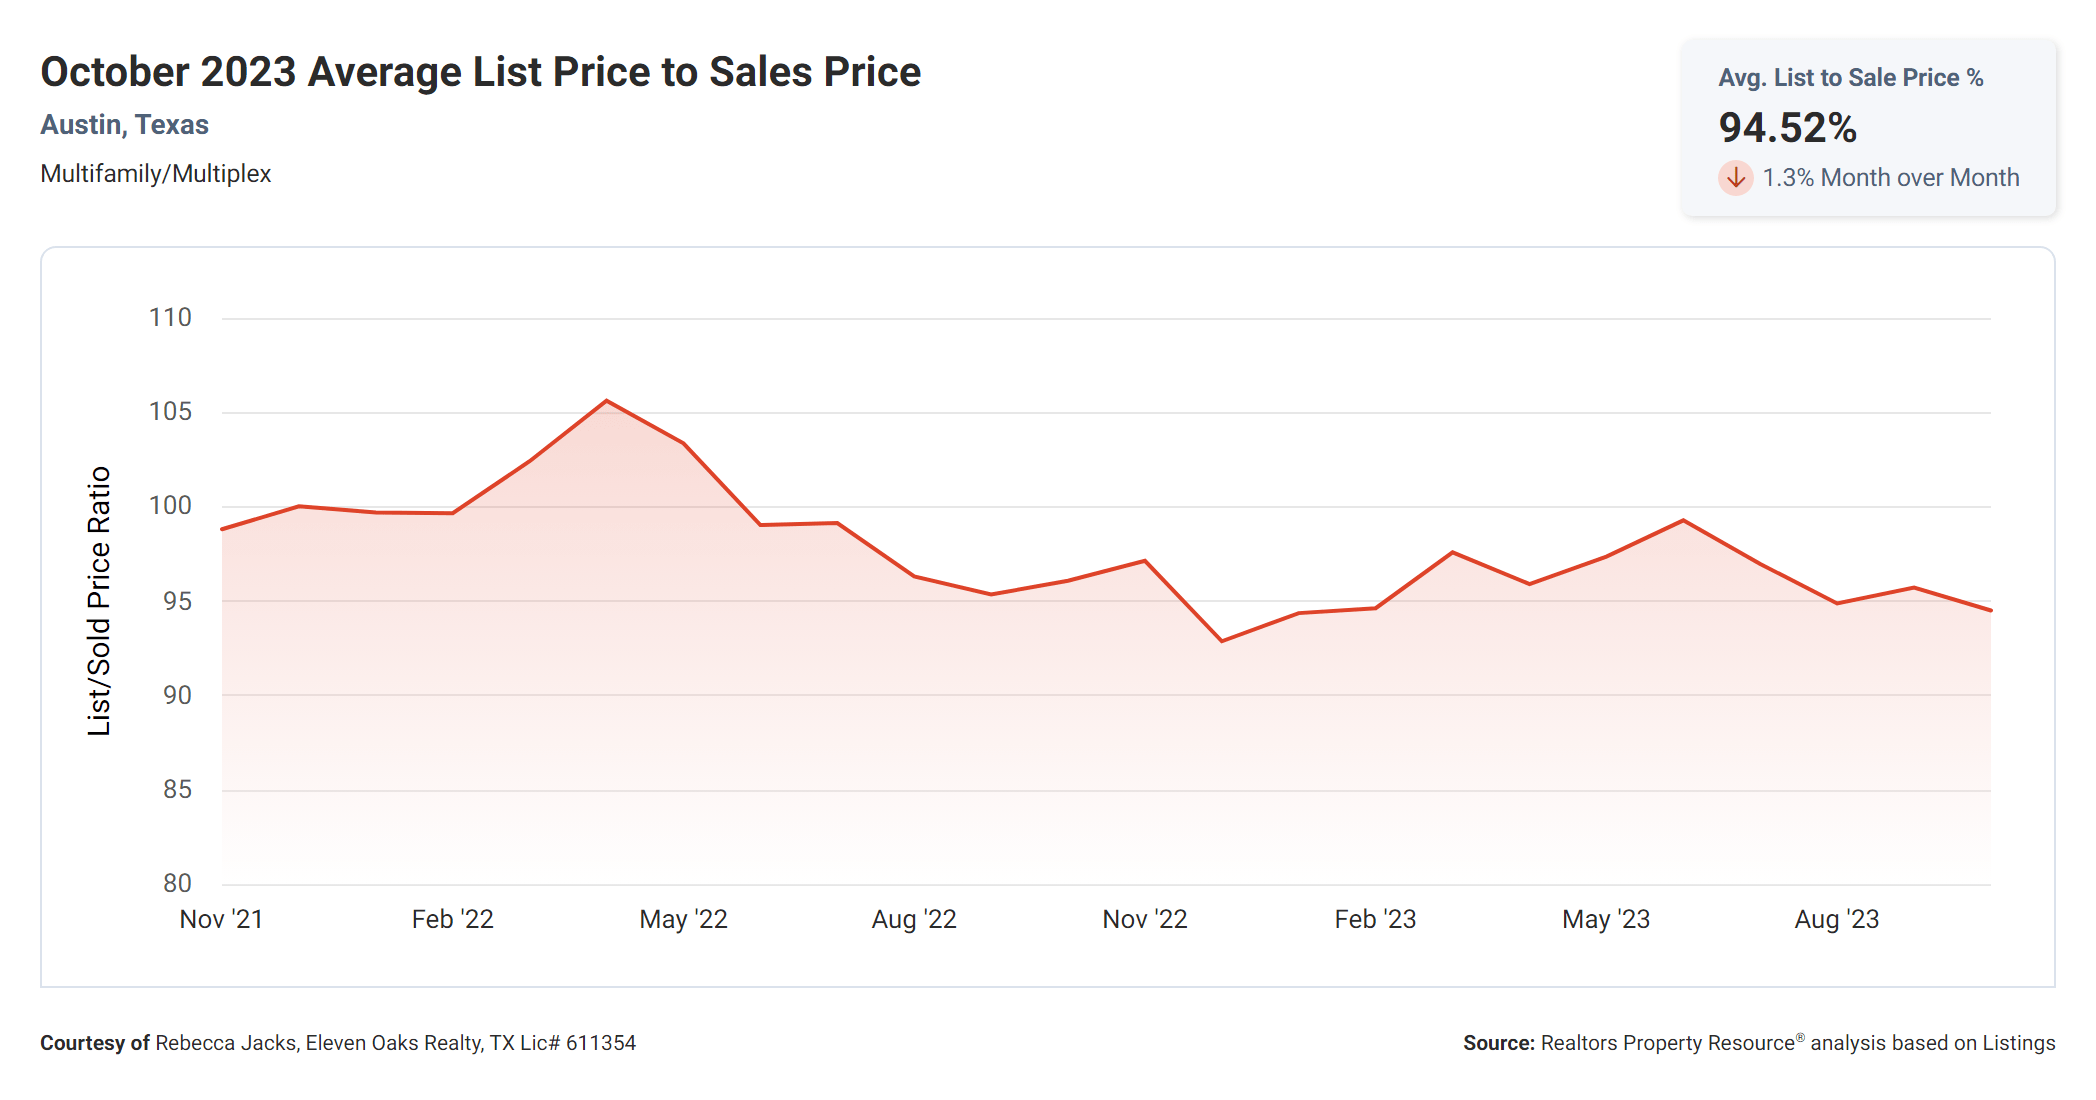The width and height of the screenshot is (2096, 1100).
Task: Click the List/Sold Price Ratio axis title
Action: click(x=98, y=601)
